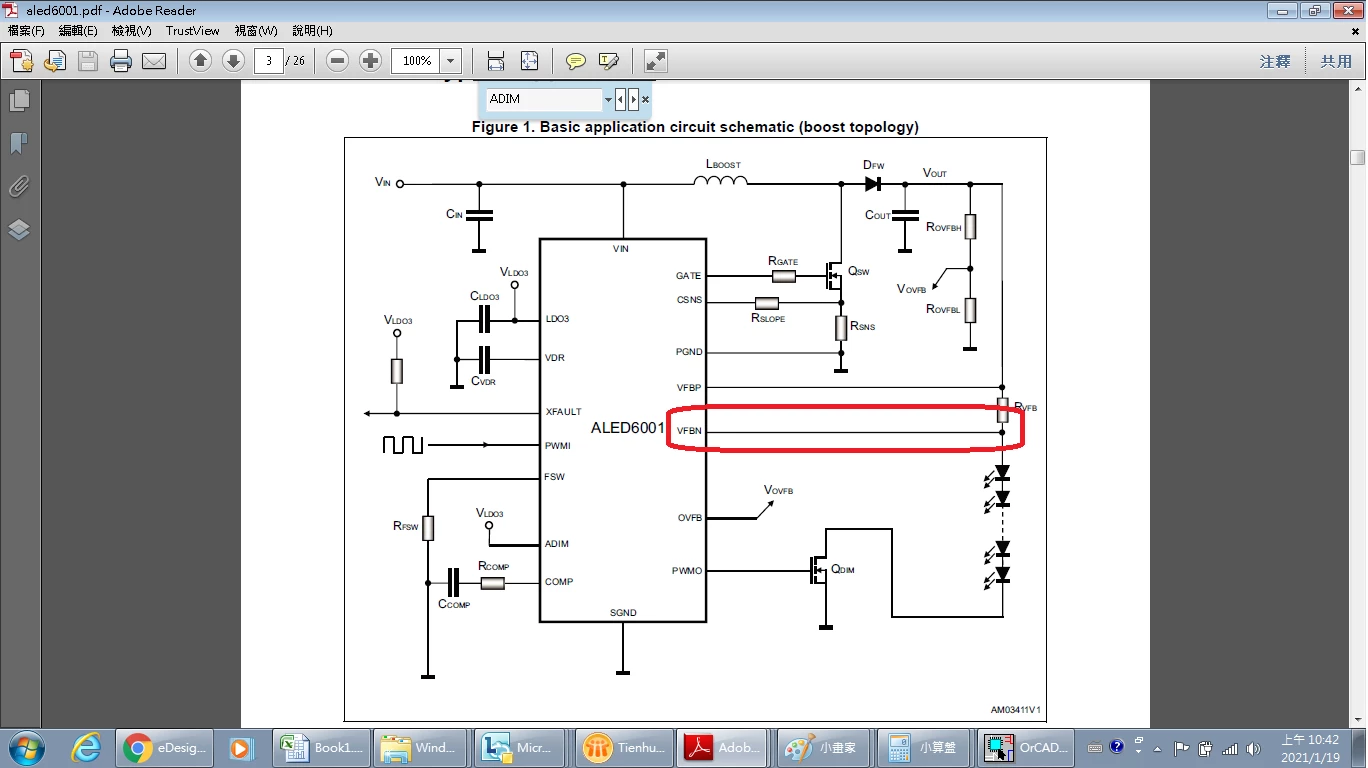Click the scrollbar up arrow

[x=1358, y=89]
